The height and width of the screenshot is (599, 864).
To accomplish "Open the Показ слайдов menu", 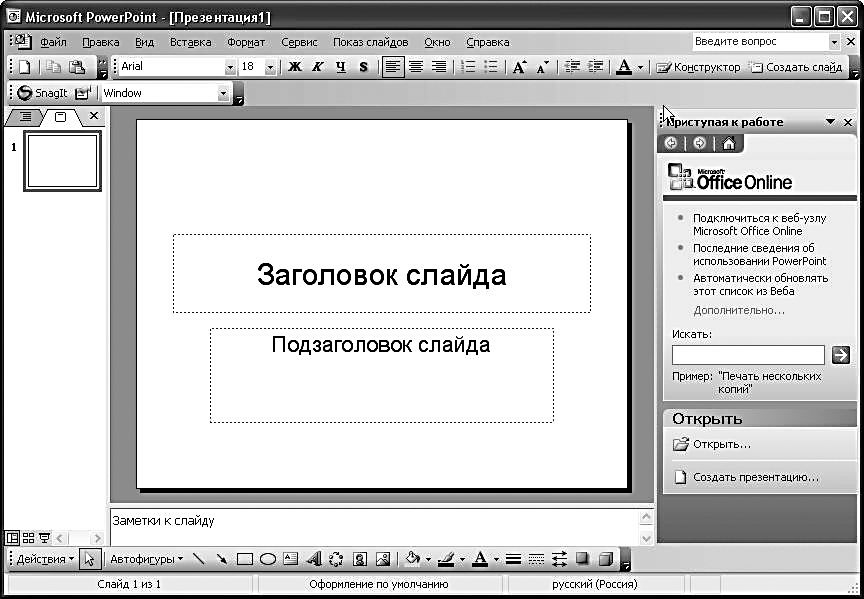I will click(370, 42).
